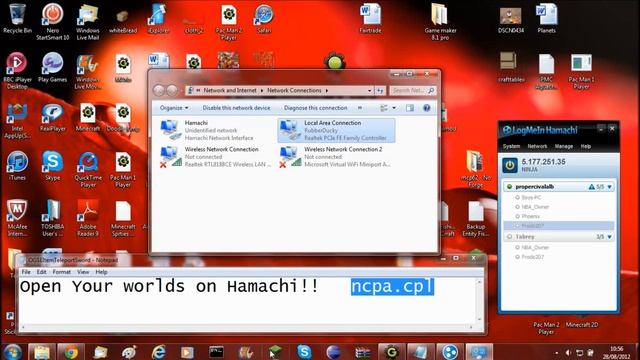The image size is (640, 360).
Task: Click the Notepad horizontal scrollbar
Action: [247, 327]
